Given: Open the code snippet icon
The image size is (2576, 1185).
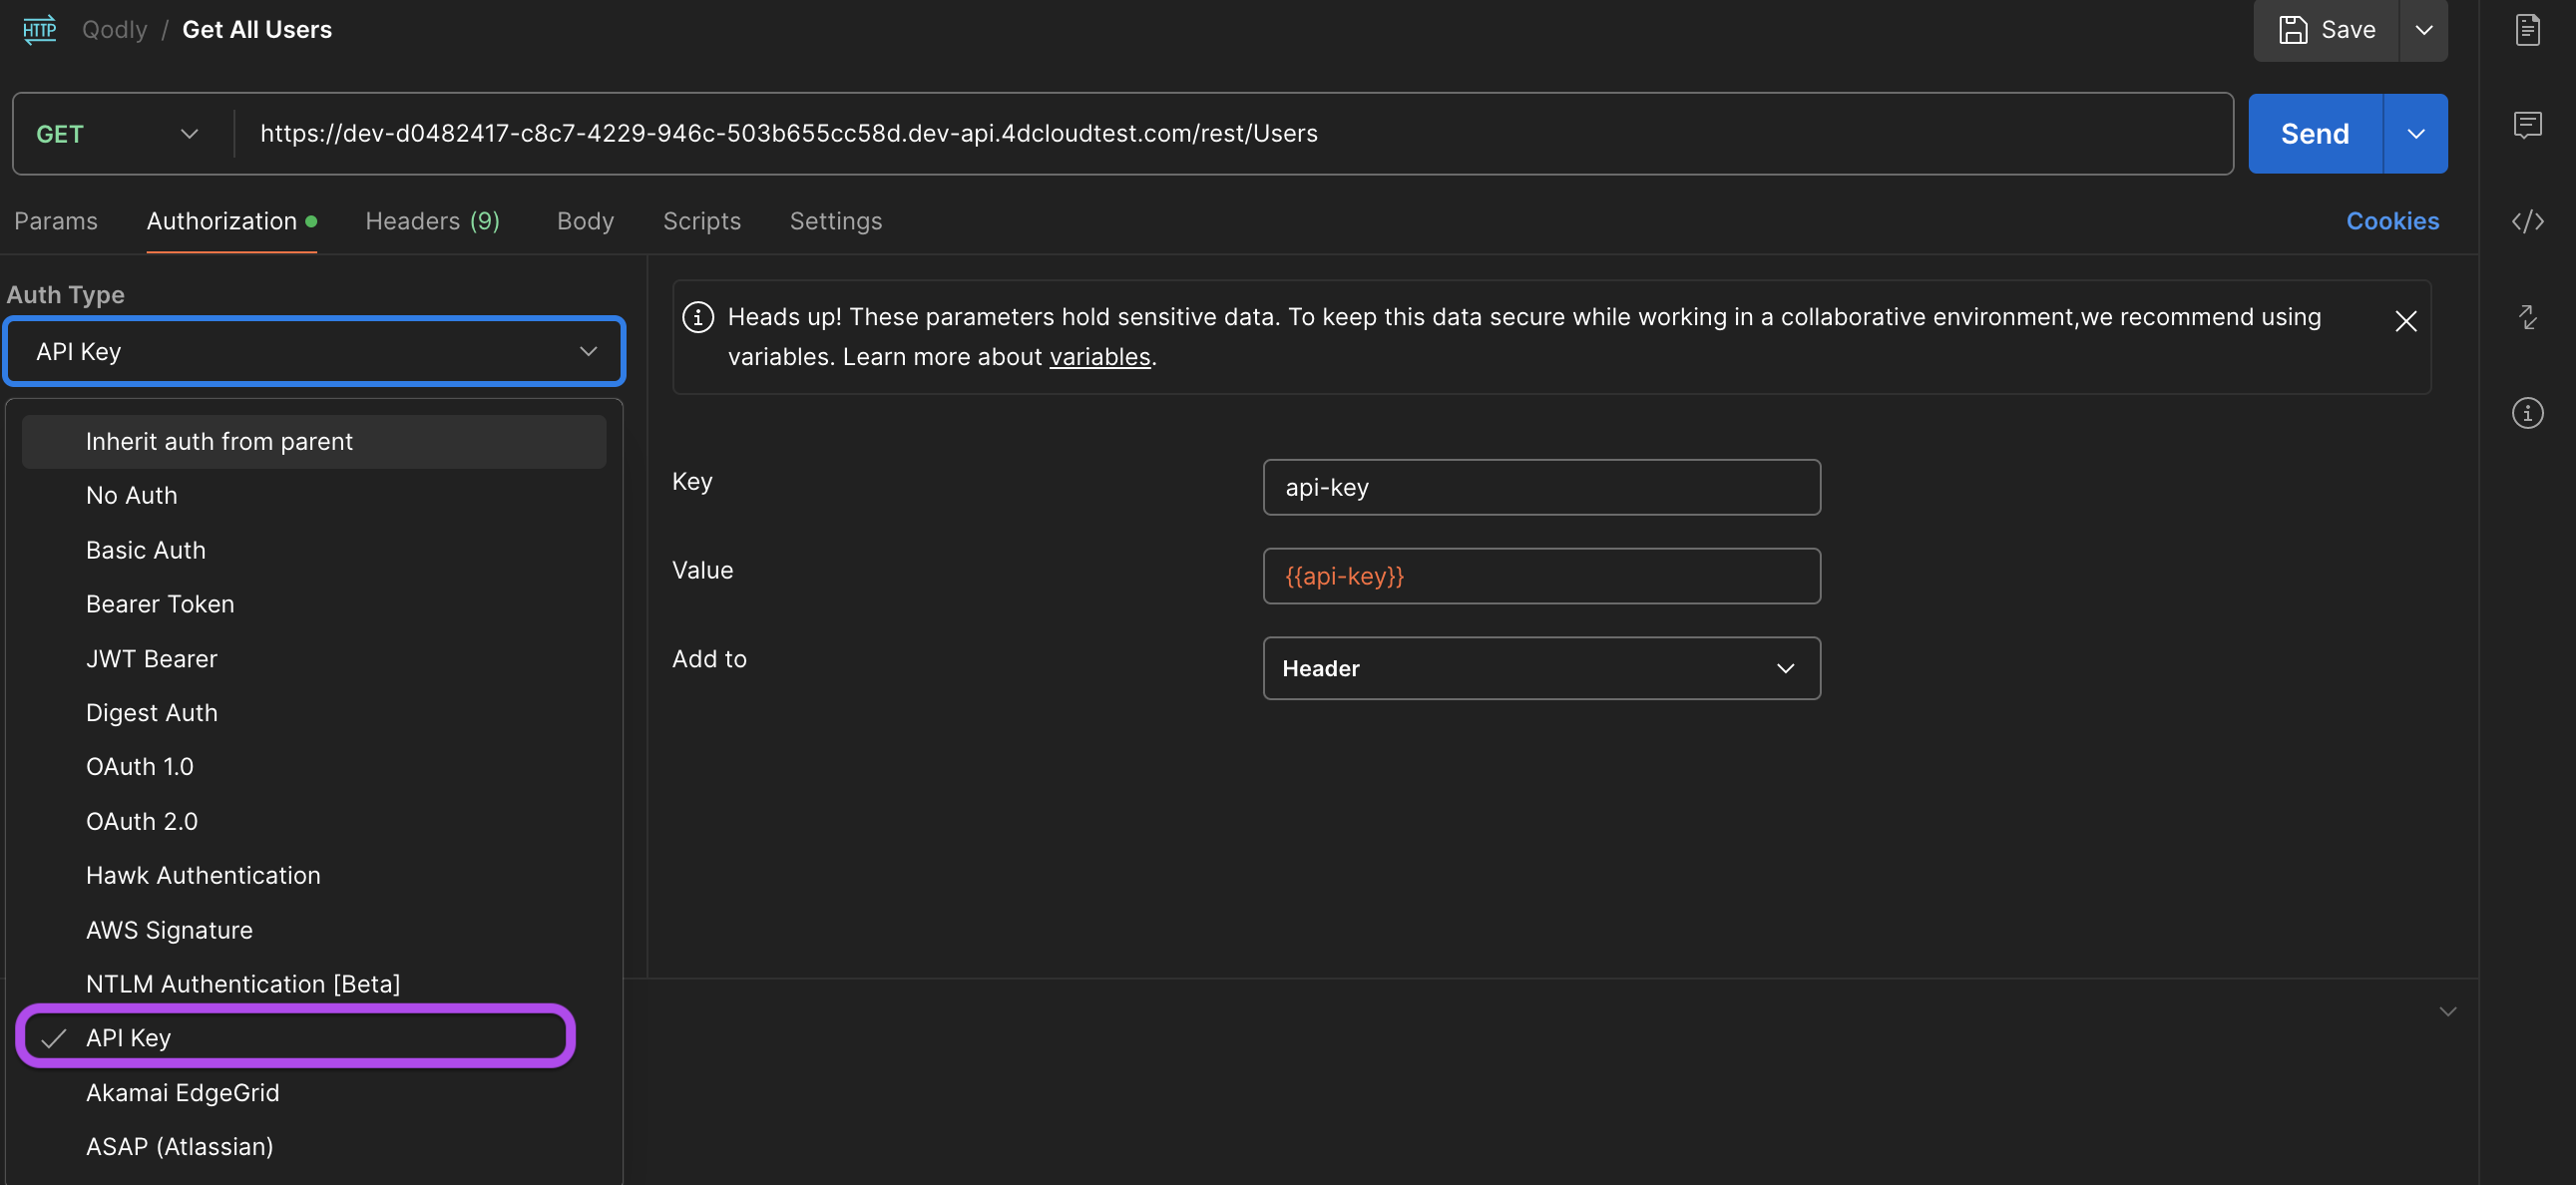Looking at the screenshot, I should pos(2527,221).
